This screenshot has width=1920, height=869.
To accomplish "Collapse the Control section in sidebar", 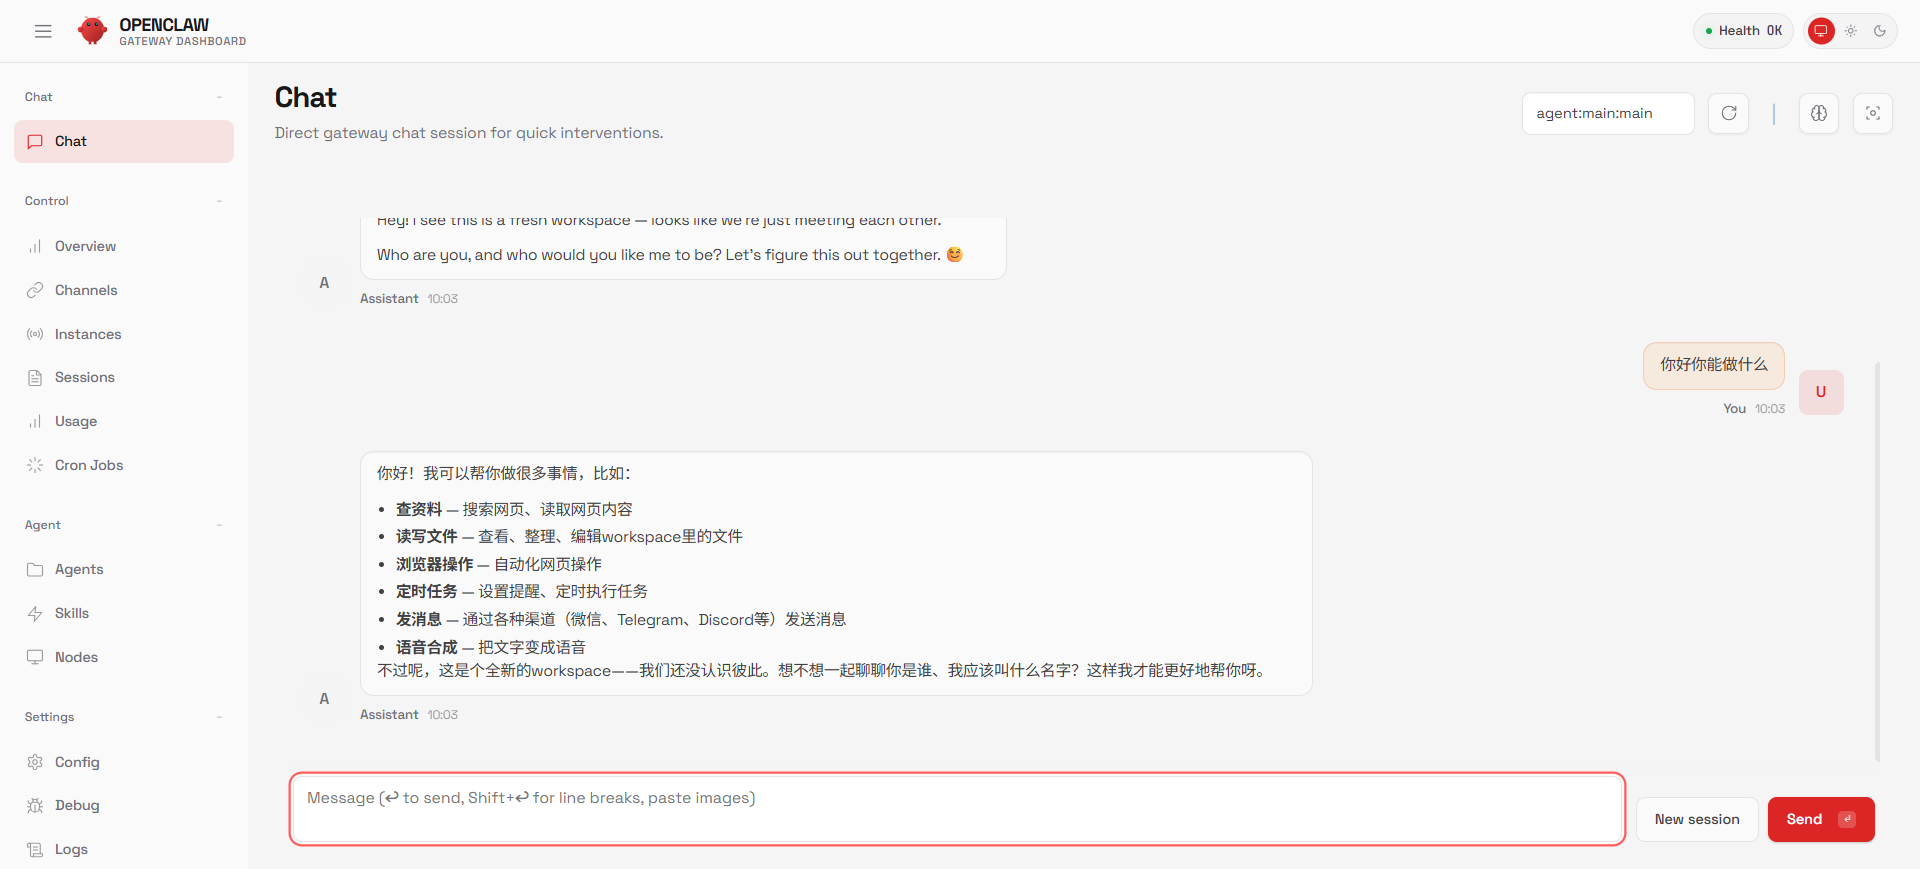I will [x=219, y=201].
